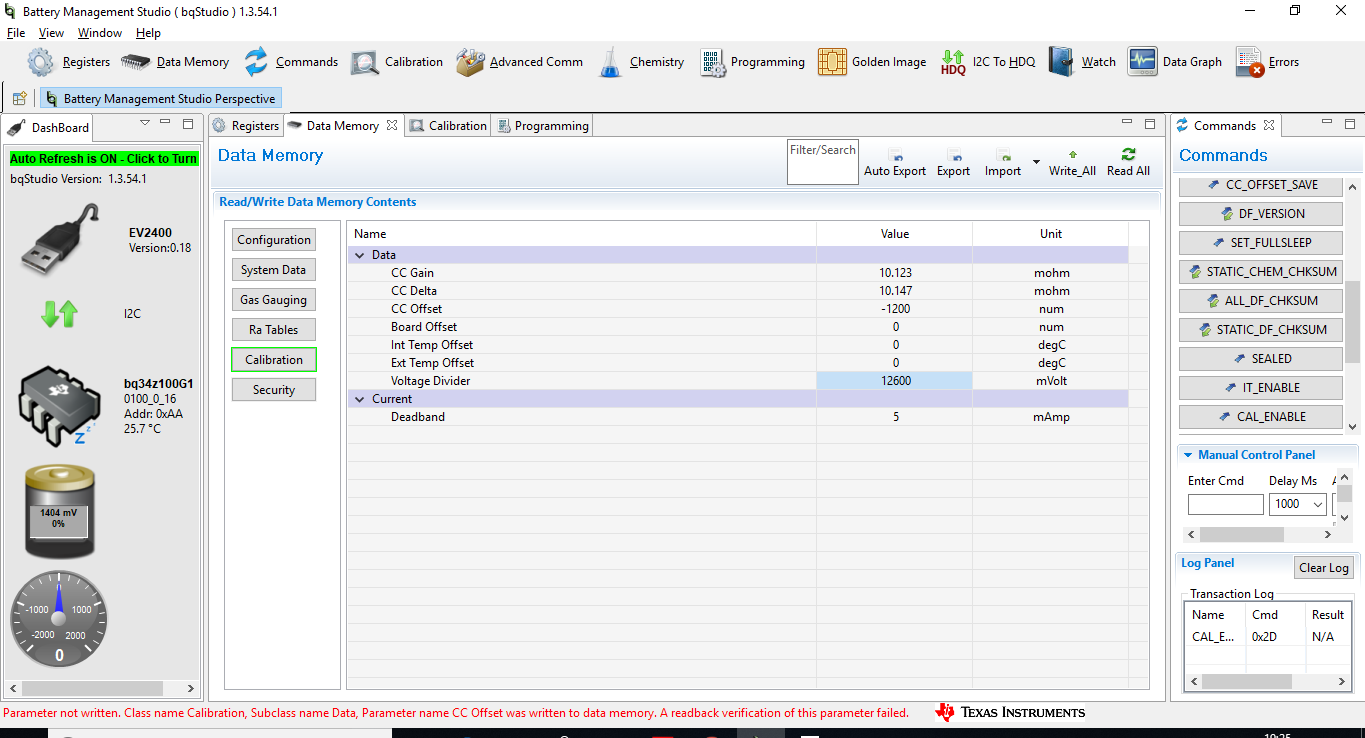The width and height of the screenshot is (1365, 738).
Task: Select the CC Offset value -1200
Action: tap(895, 309)
